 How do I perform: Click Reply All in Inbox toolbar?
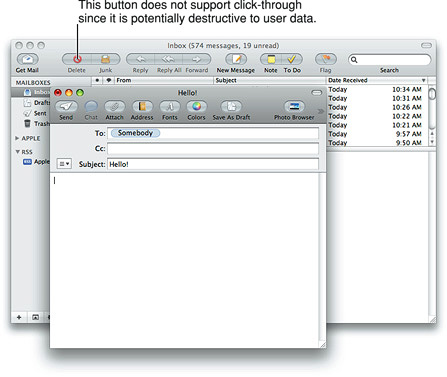click(169, 59)
